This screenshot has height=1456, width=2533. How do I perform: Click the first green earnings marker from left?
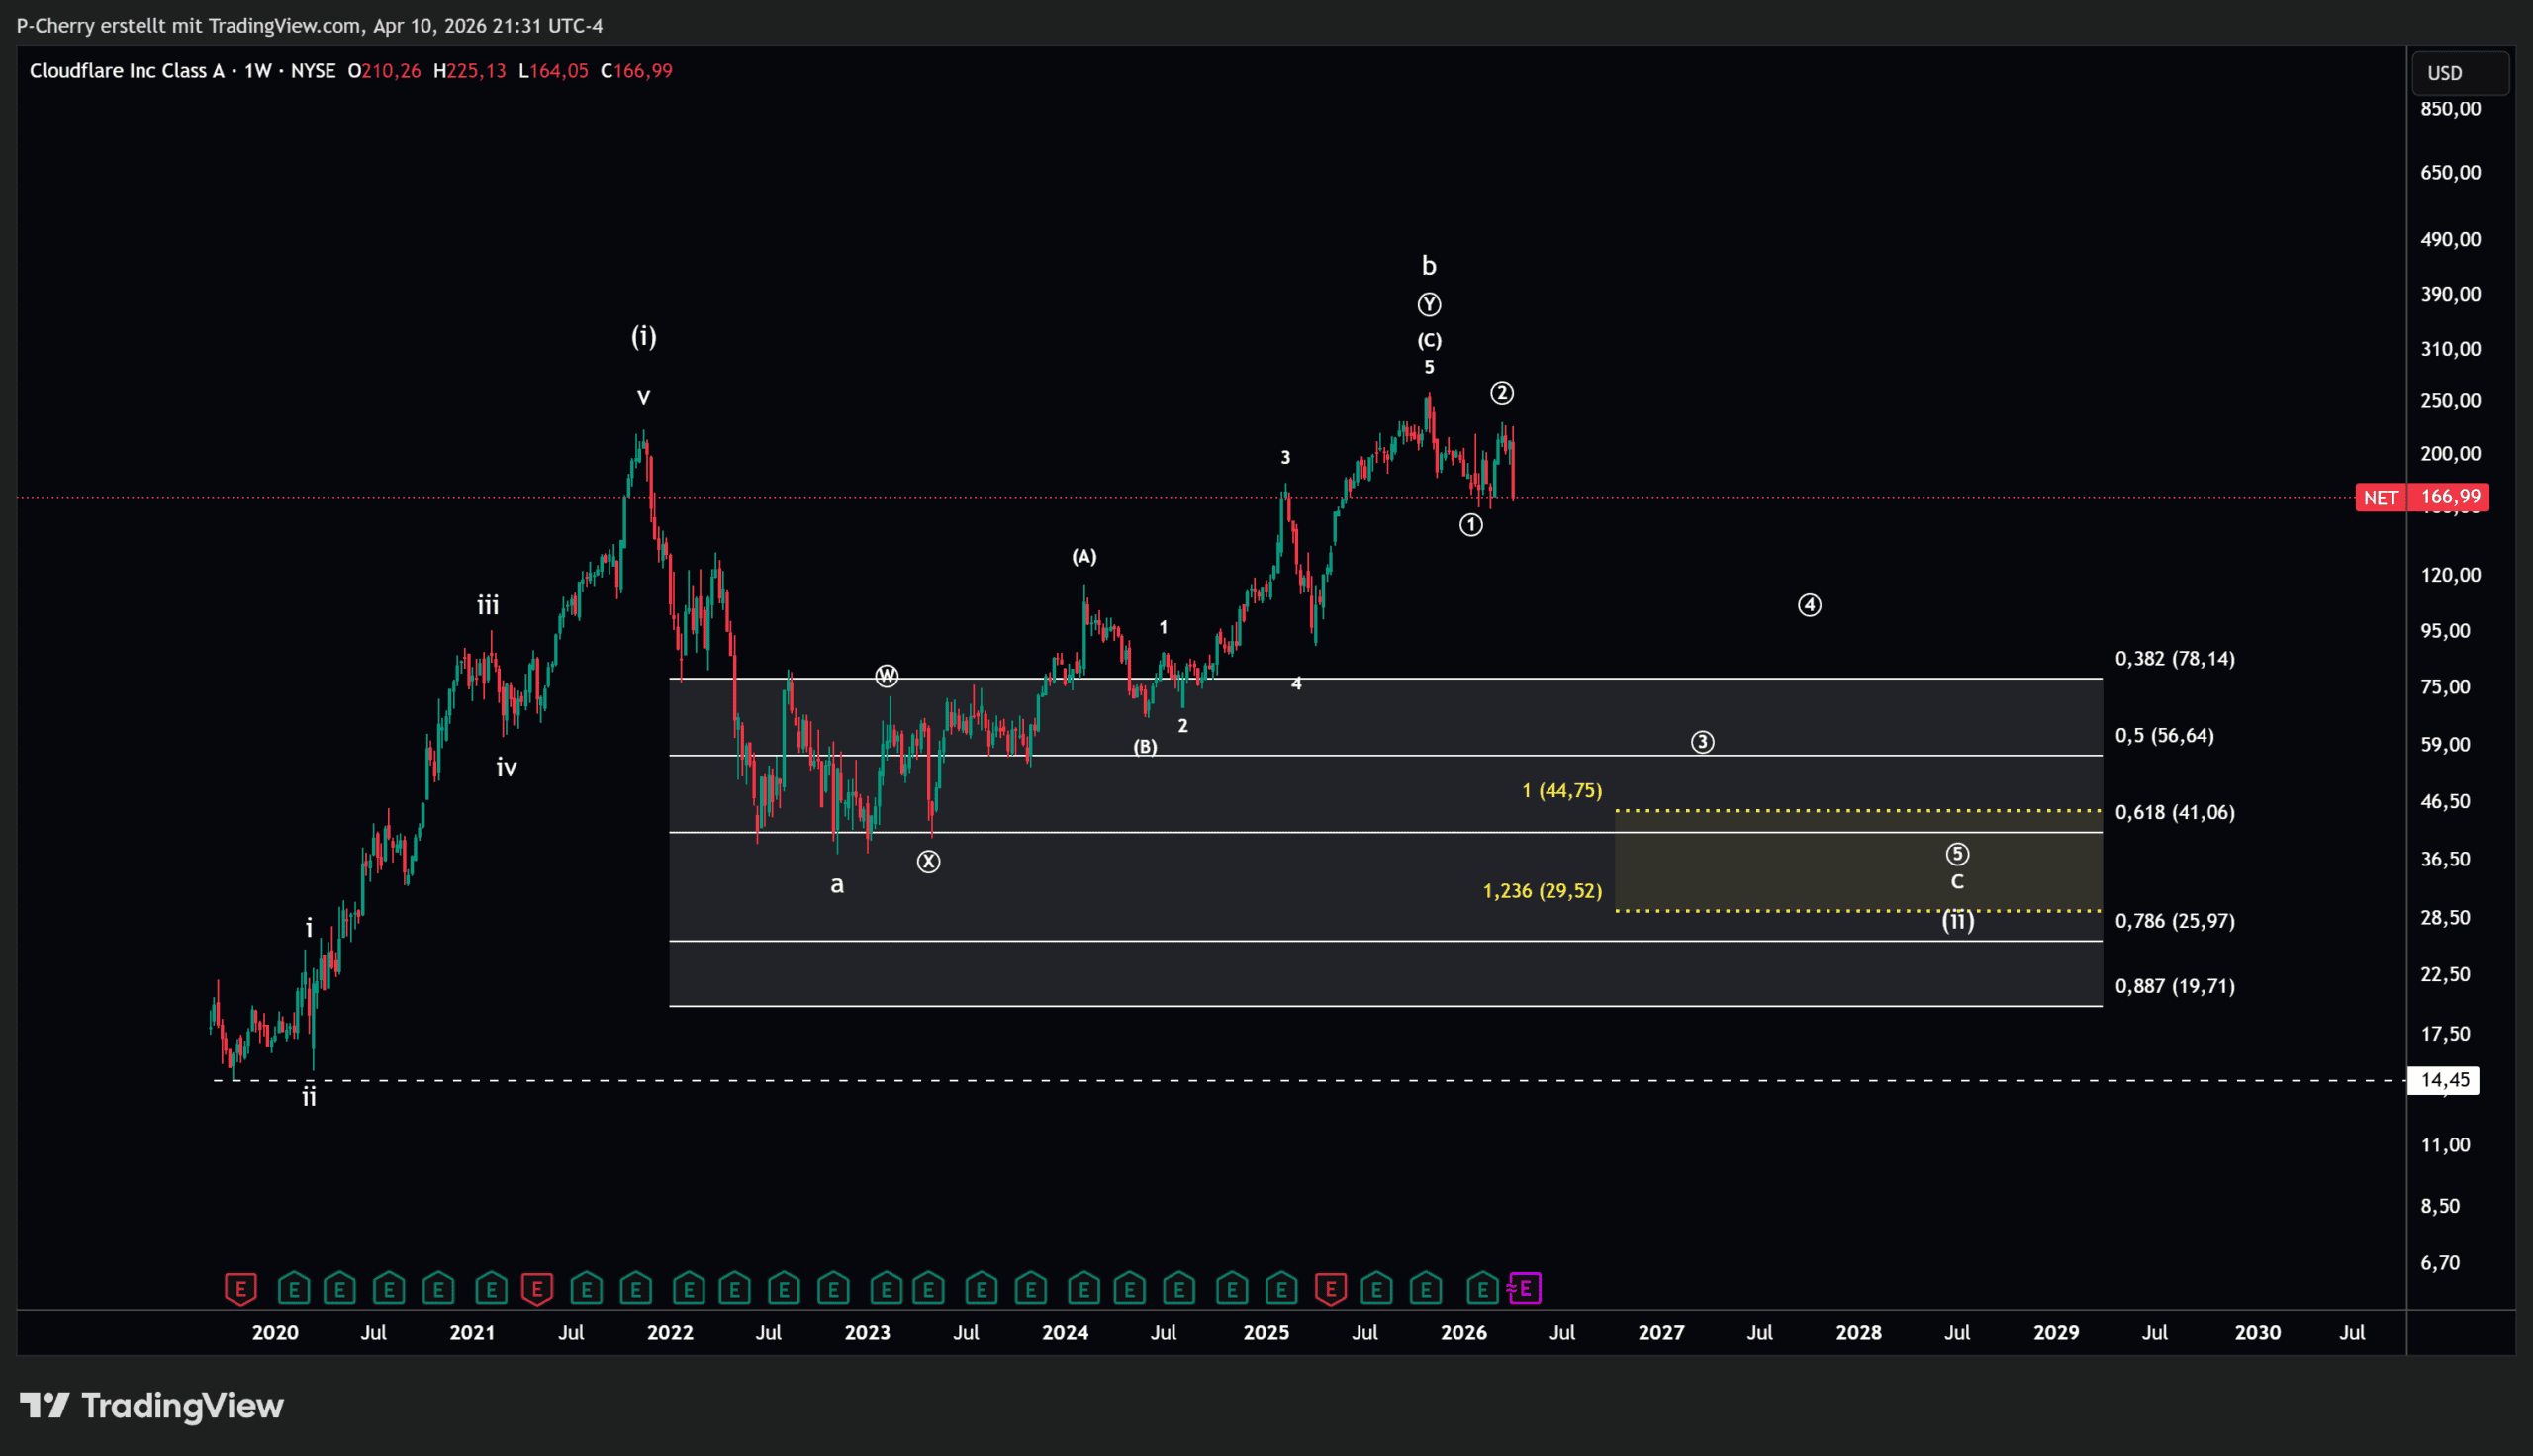[293, 1289]
